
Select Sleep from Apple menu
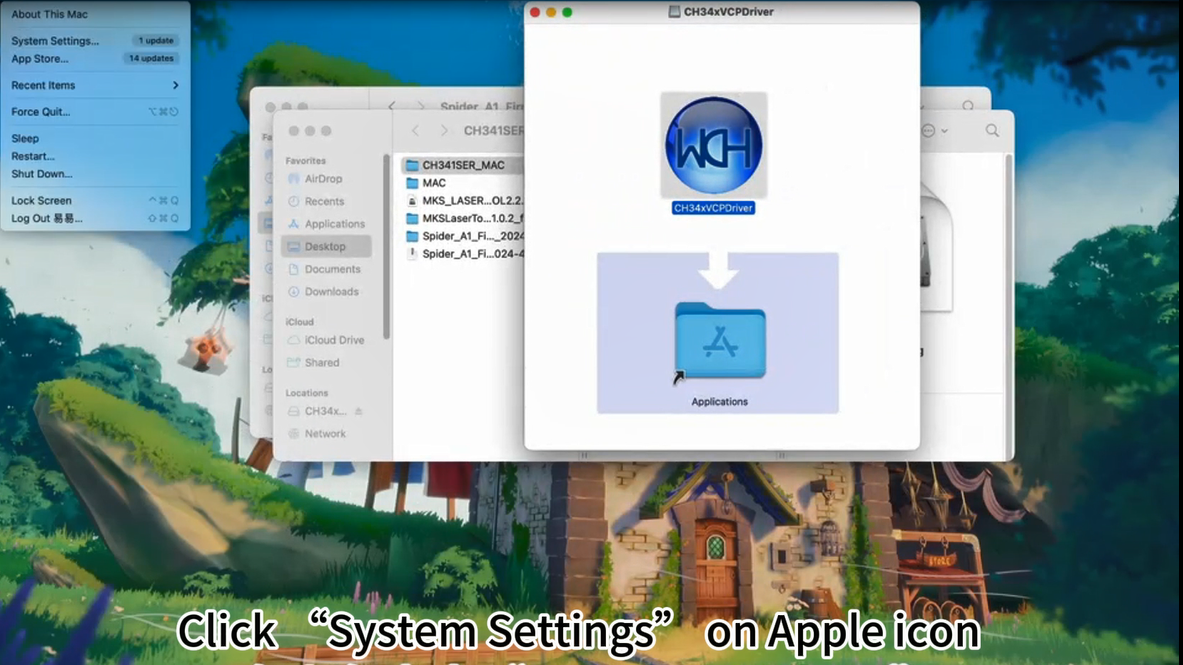(25, 139)
